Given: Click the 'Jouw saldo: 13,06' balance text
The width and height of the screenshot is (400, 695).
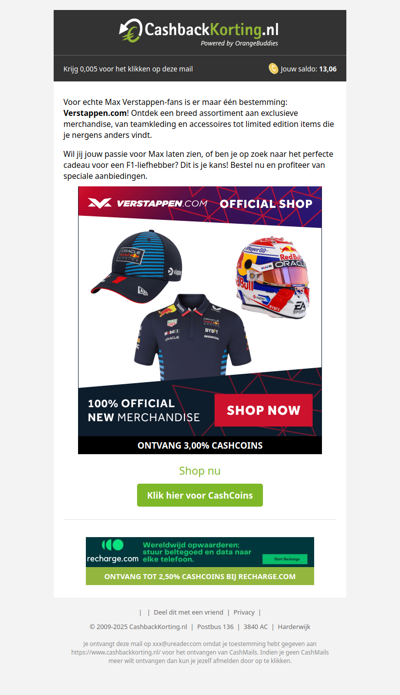Looking at the screenshot, I should coord(308,69).
